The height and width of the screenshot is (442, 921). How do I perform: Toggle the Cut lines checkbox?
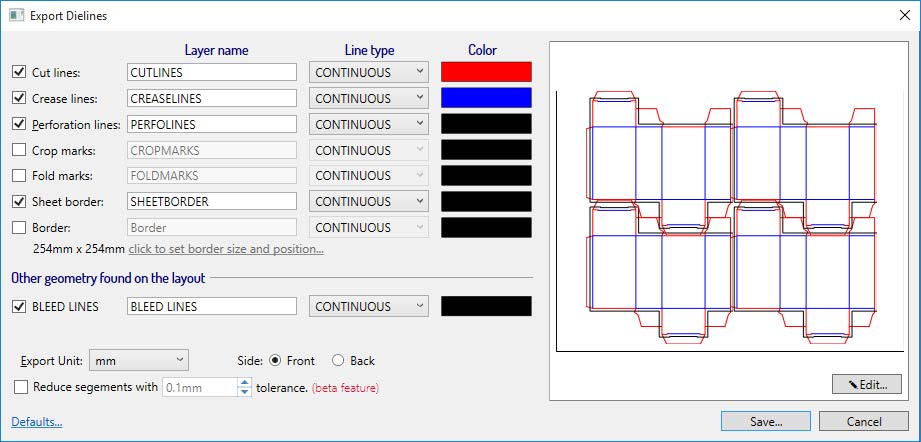[19, 72]
